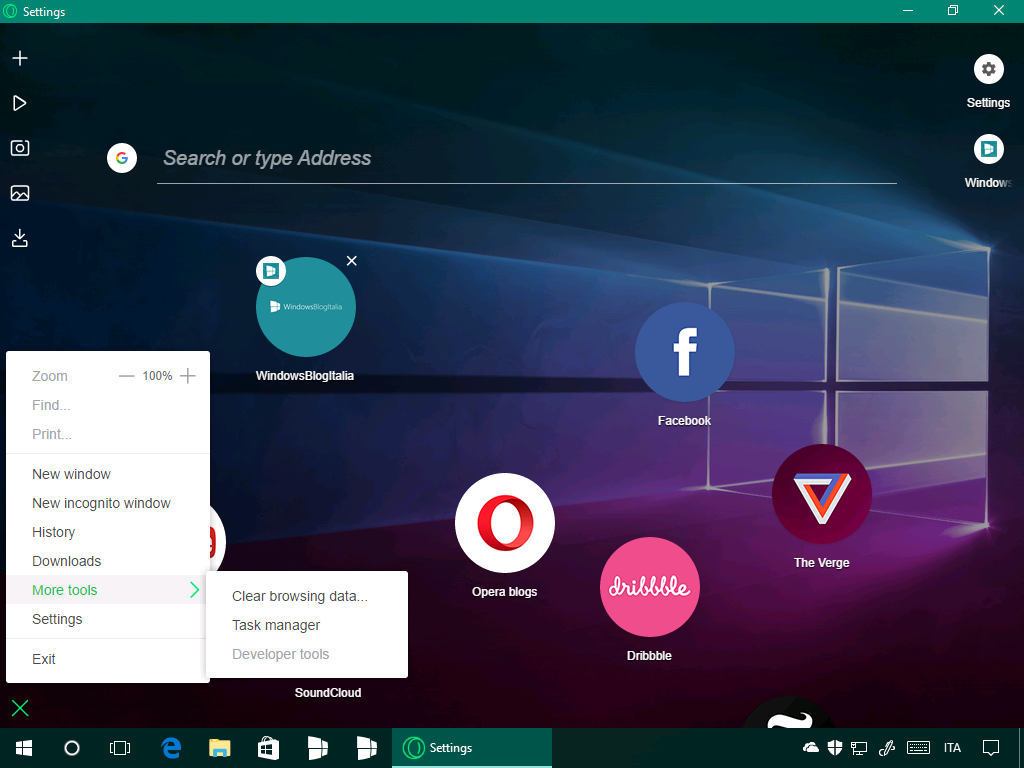This screenshot has height=768, width=1024.
Task: Open the WindowsBlogItalia speed dial
Action: (306, 307)
